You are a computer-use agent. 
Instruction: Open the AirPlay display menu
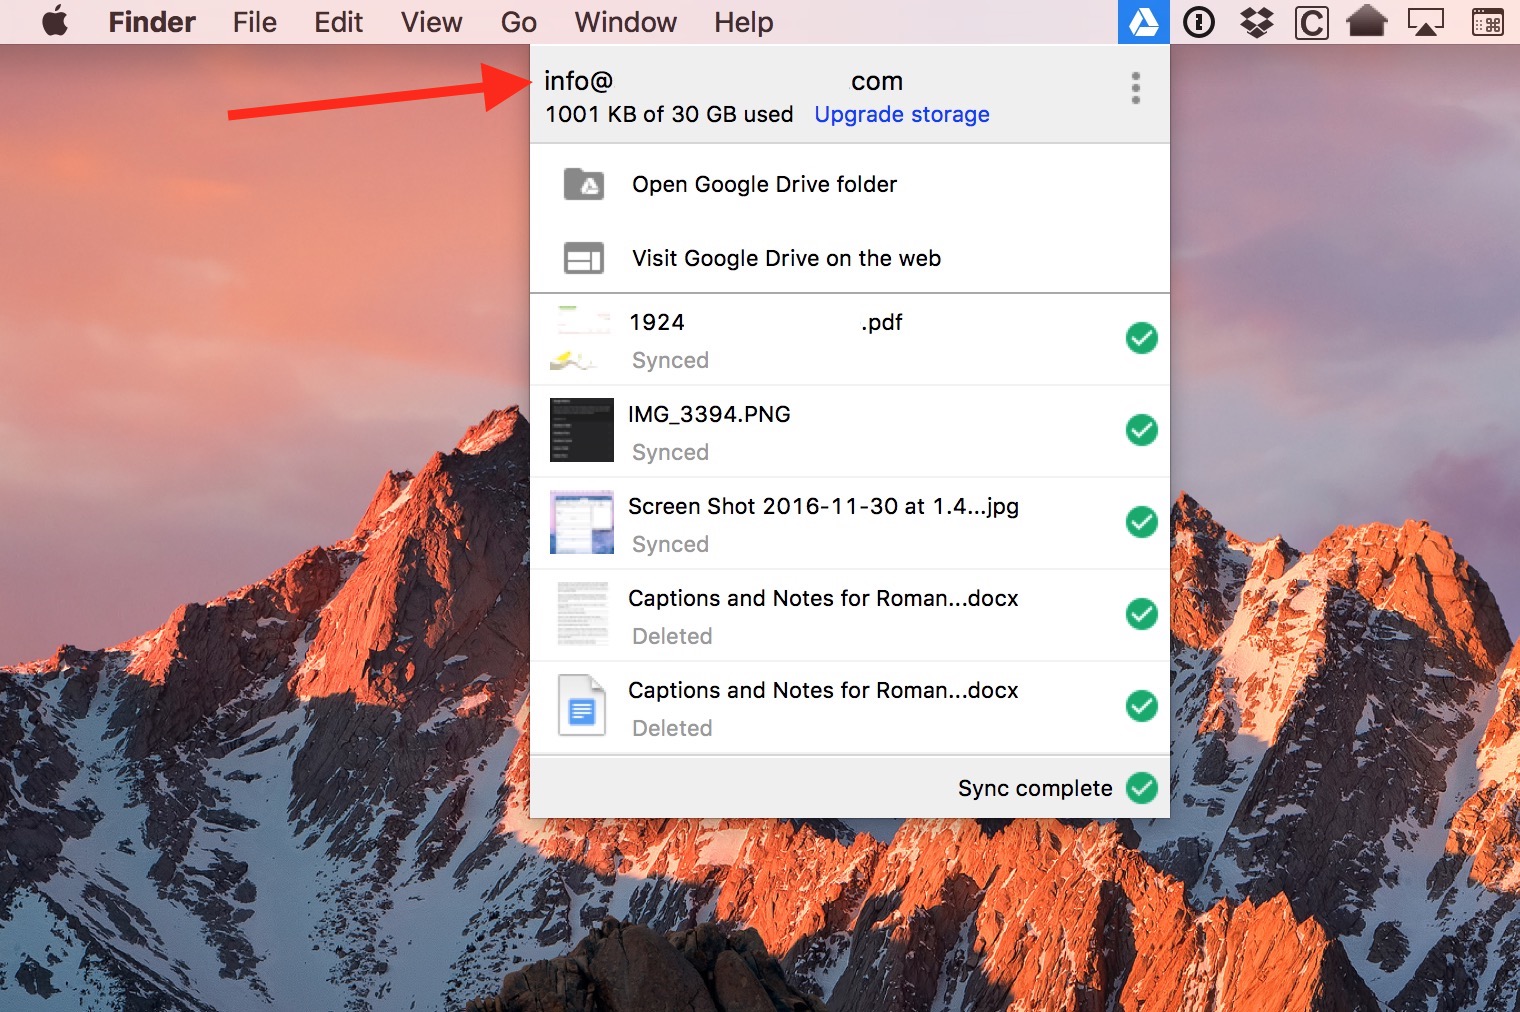tap(1426, 22)
